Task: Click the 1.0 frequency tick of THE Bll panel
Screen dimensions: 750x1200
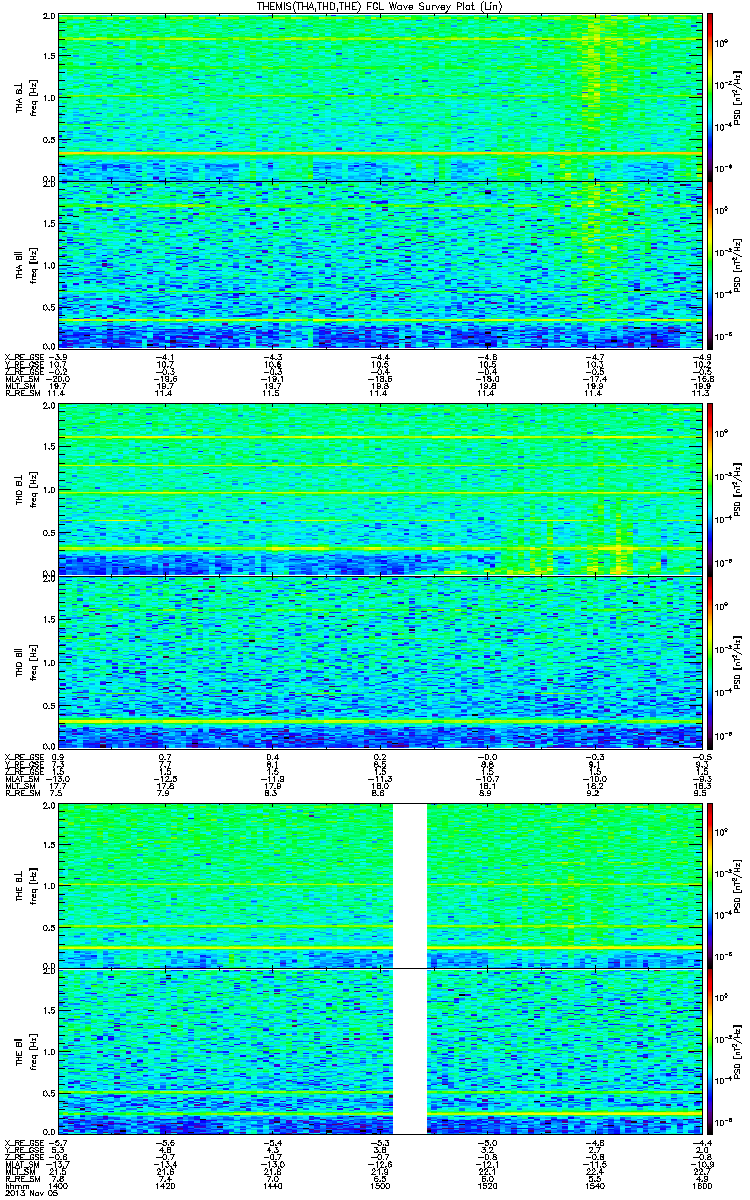Action: (49, 1051)
